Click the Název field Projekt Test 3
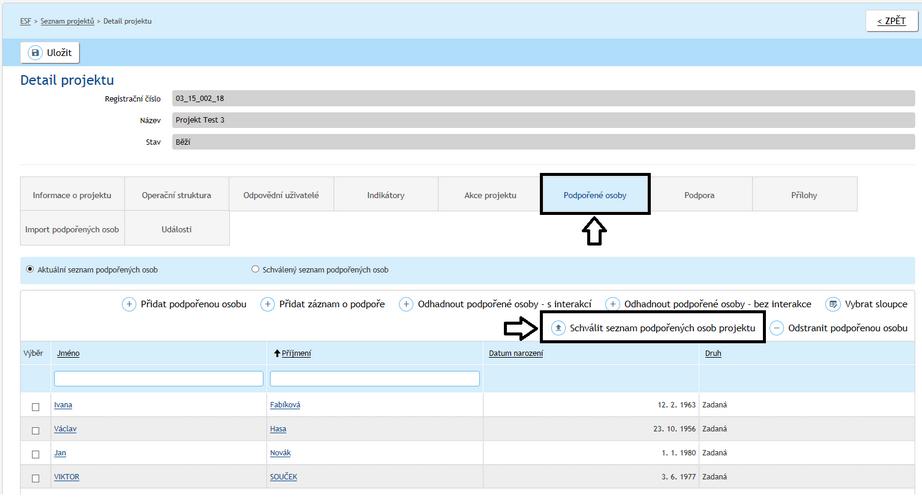Screen dimensions: 922x503 click(543, 120)
